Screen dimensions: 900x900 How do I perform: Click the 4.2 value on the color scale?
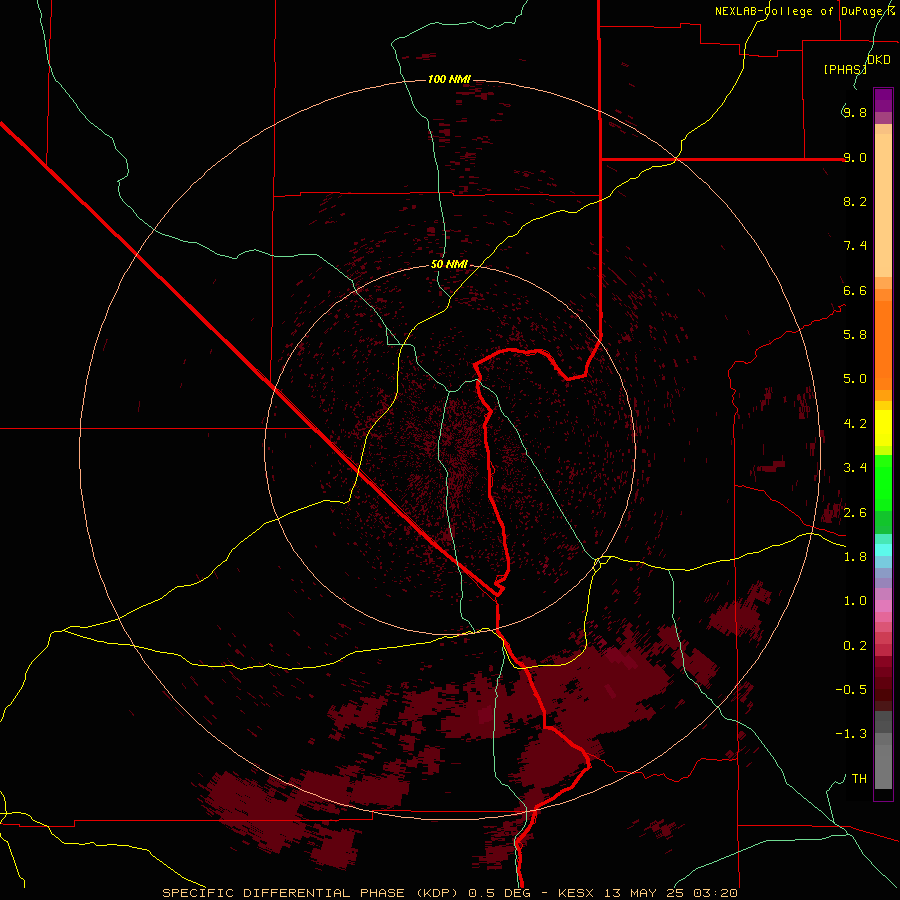tap(855, 424)
